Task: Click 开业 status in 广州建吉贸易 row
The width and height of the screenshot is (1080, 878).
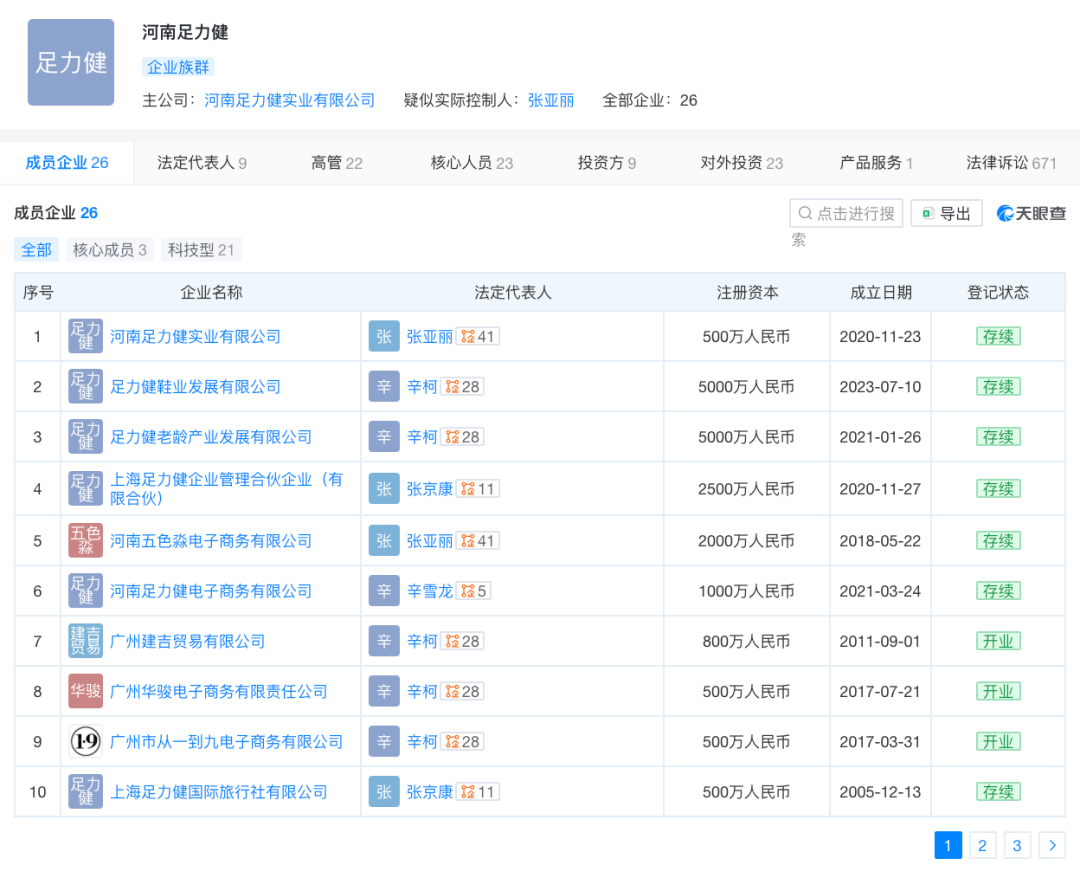Action: pos(998,641)
